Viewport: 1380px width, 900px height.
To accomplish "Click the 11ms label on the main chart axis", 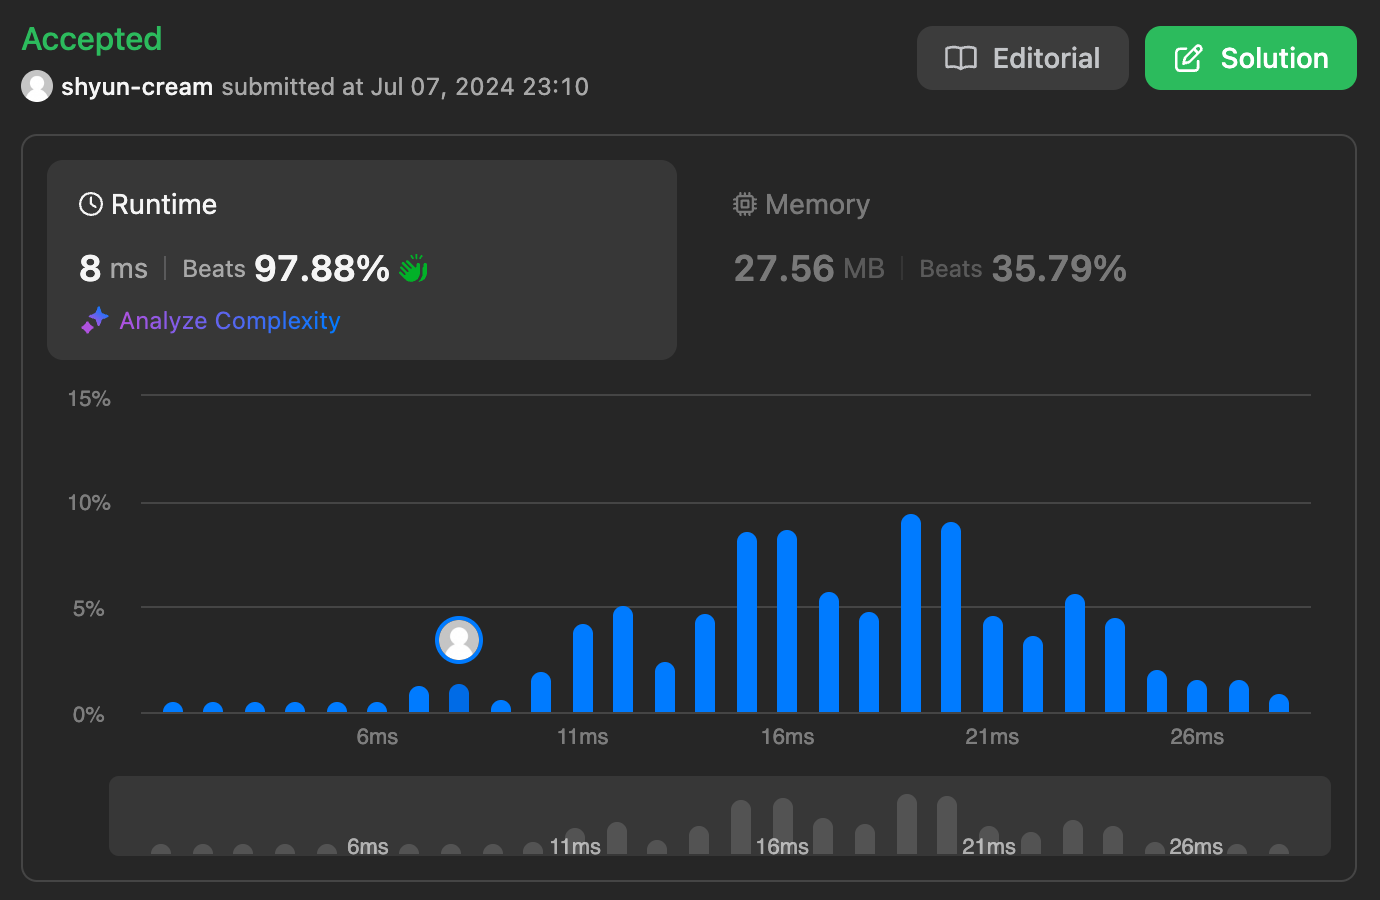I will point(582,737).
